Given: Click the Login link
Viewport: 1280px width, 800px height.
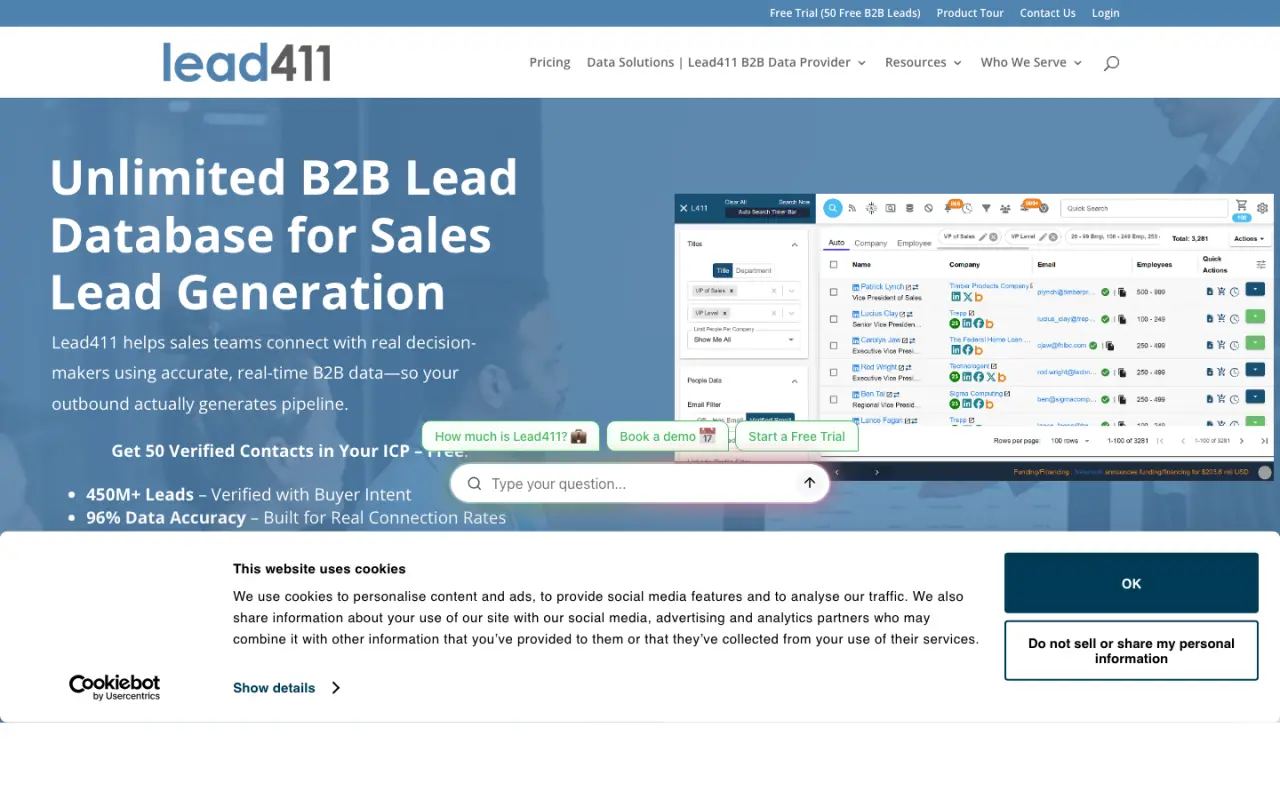Looking at the screenshot, I should (x=1106, y=13).
